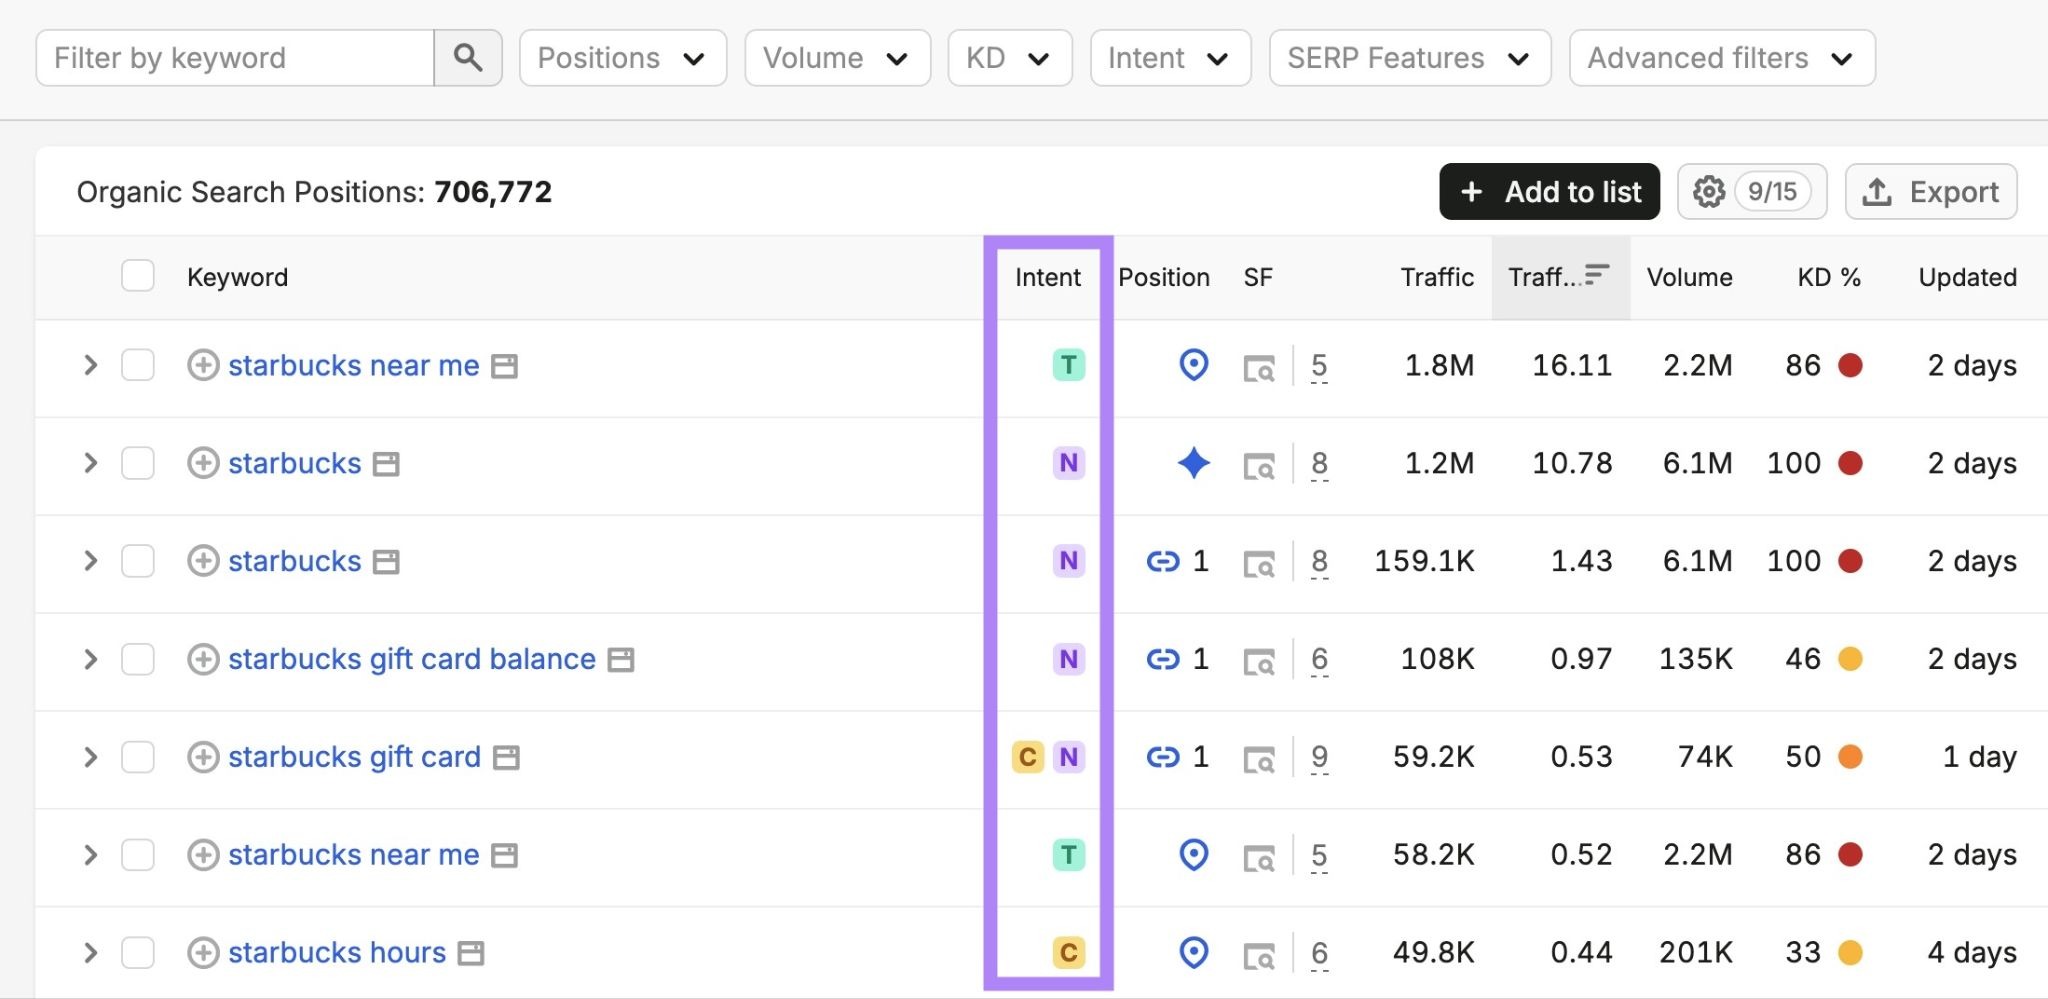Click the Export button
The image size is (2048, 999).
click(1930, 191)
